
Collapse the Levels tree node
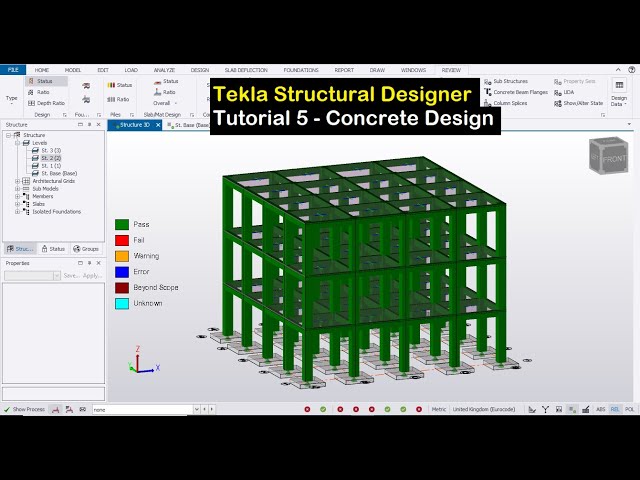18,143
